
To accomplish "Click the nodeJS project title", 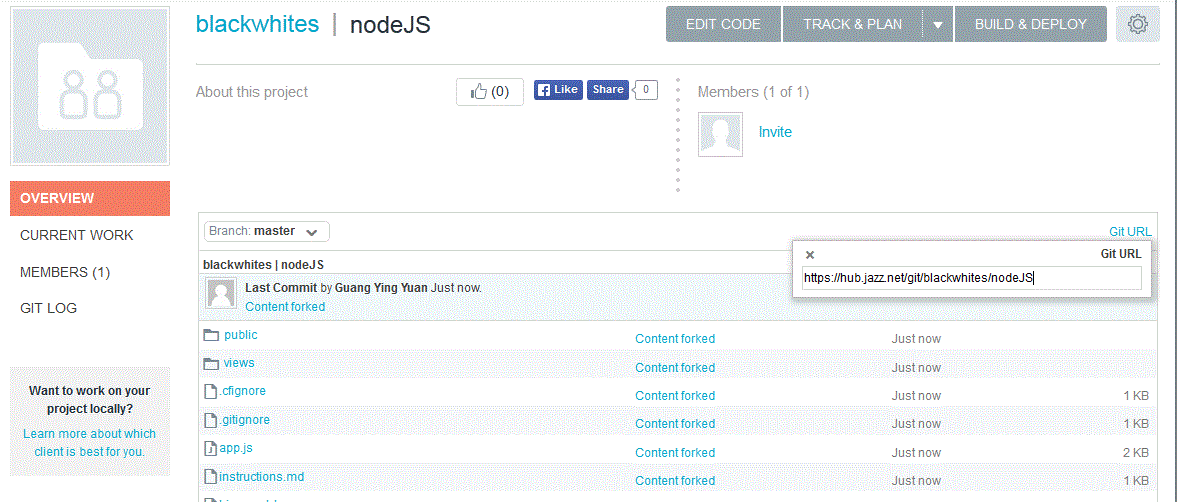I will point(390,24).
